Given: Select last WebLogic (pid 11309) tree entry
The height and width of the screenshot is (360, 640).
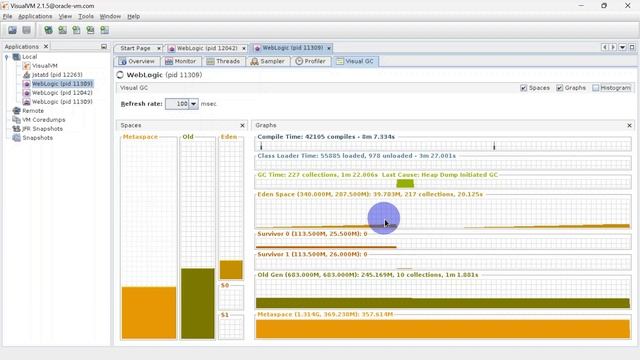Looking at the screenshot, I should coord(62,102).
